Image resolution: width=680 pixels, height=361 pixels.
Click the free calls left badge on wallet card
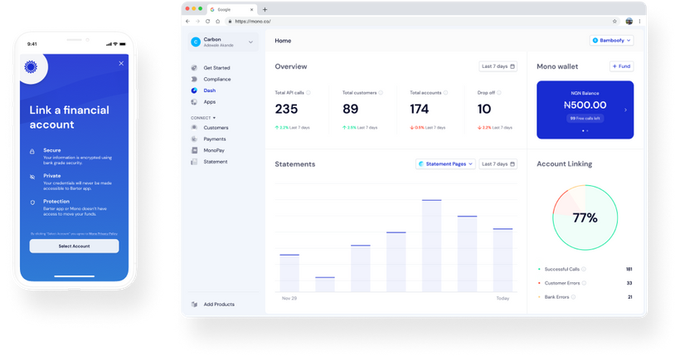tap(585, 118)
